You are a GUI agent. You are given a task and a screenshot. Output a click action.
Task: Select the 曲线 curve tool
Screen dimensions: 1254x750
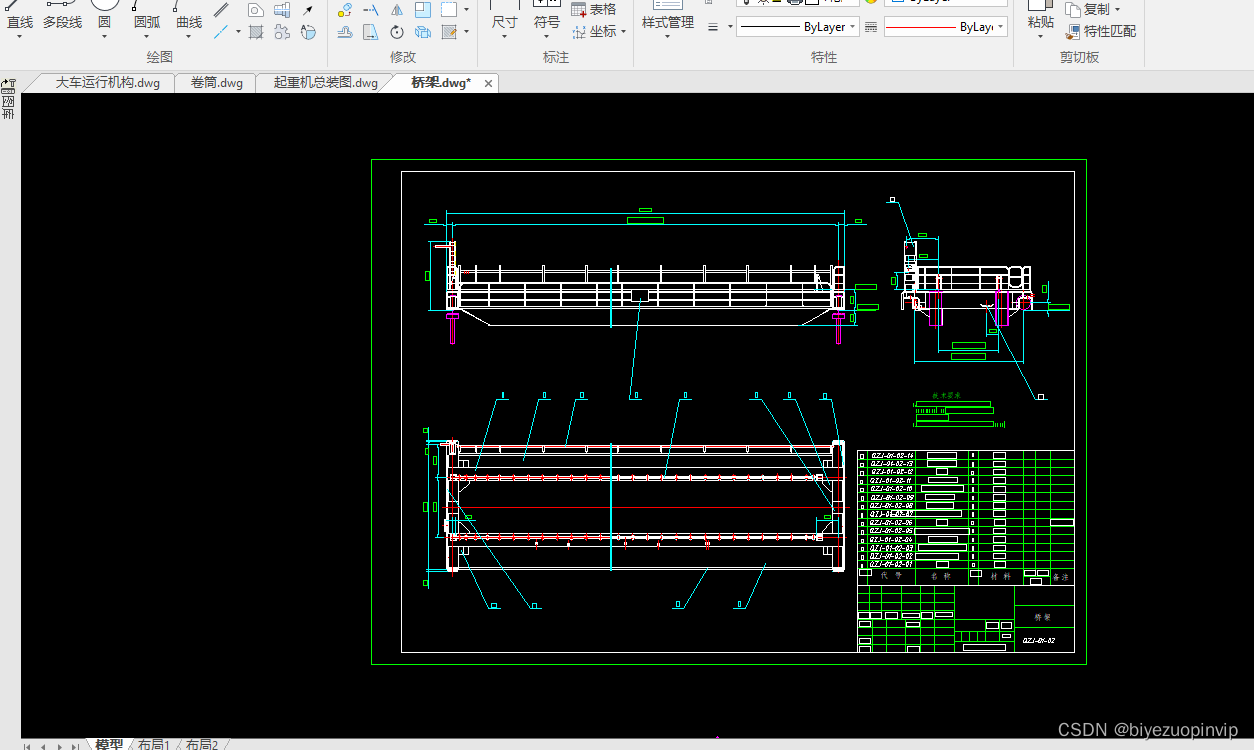189,15
